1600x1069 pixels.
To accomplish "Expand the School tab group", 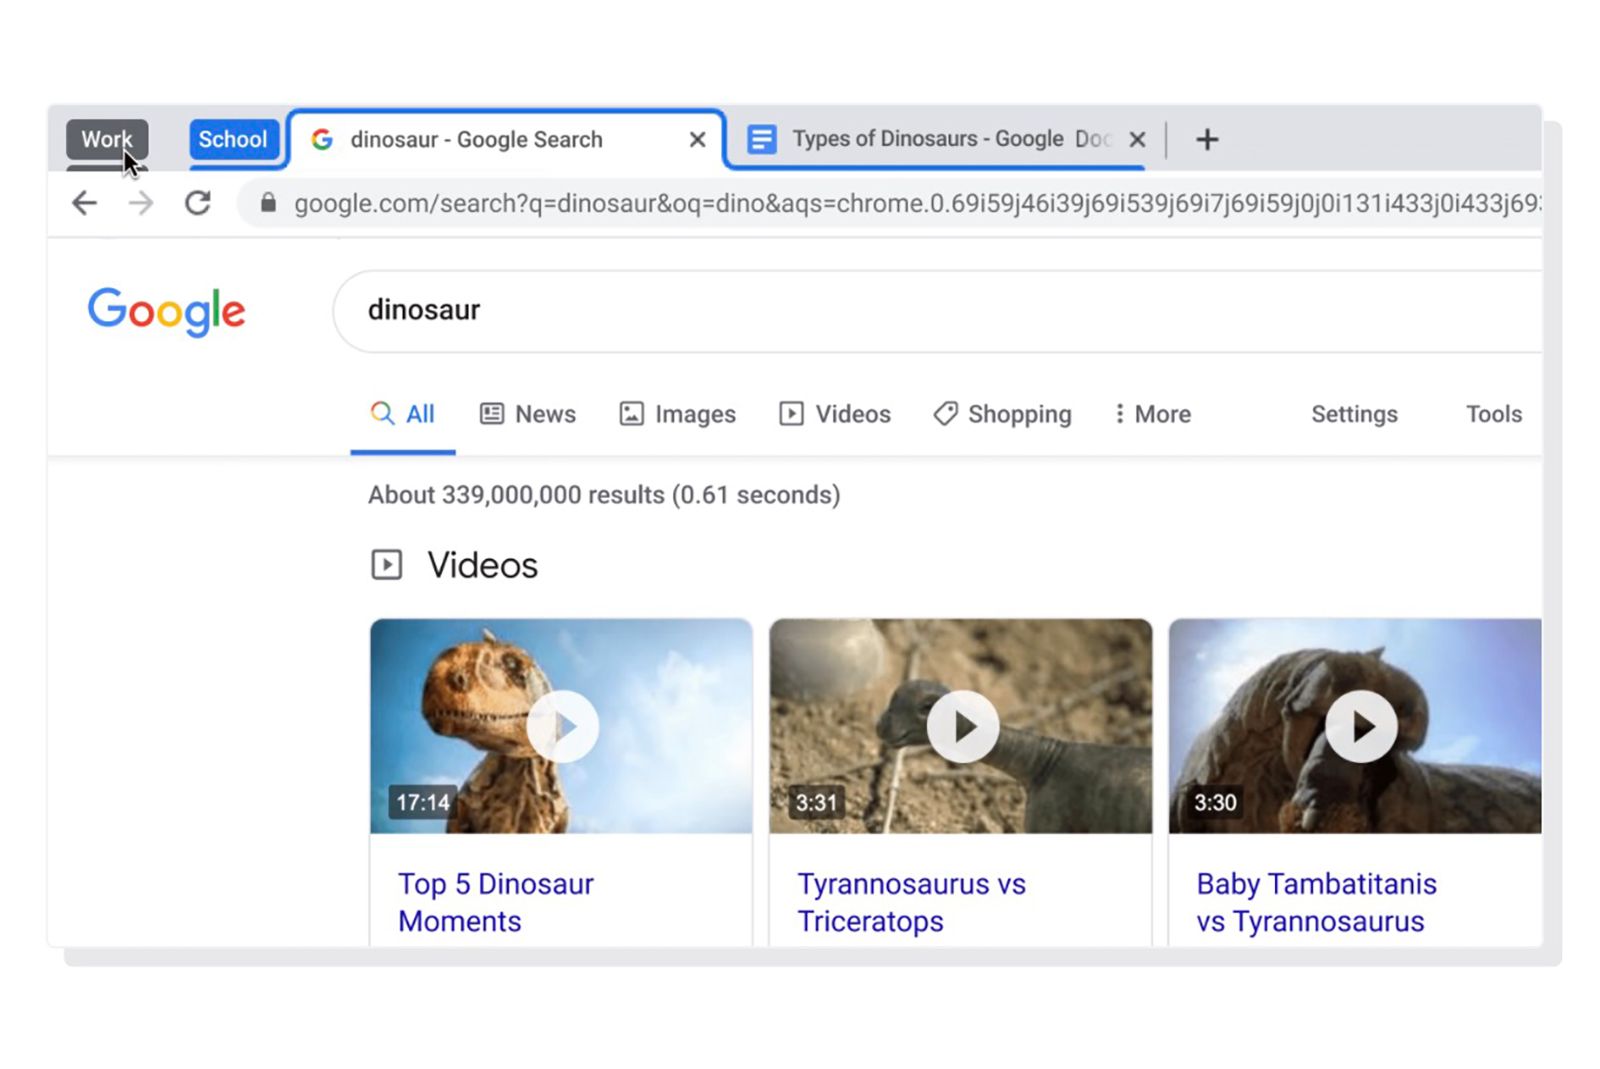I will (x=233, y=139).
